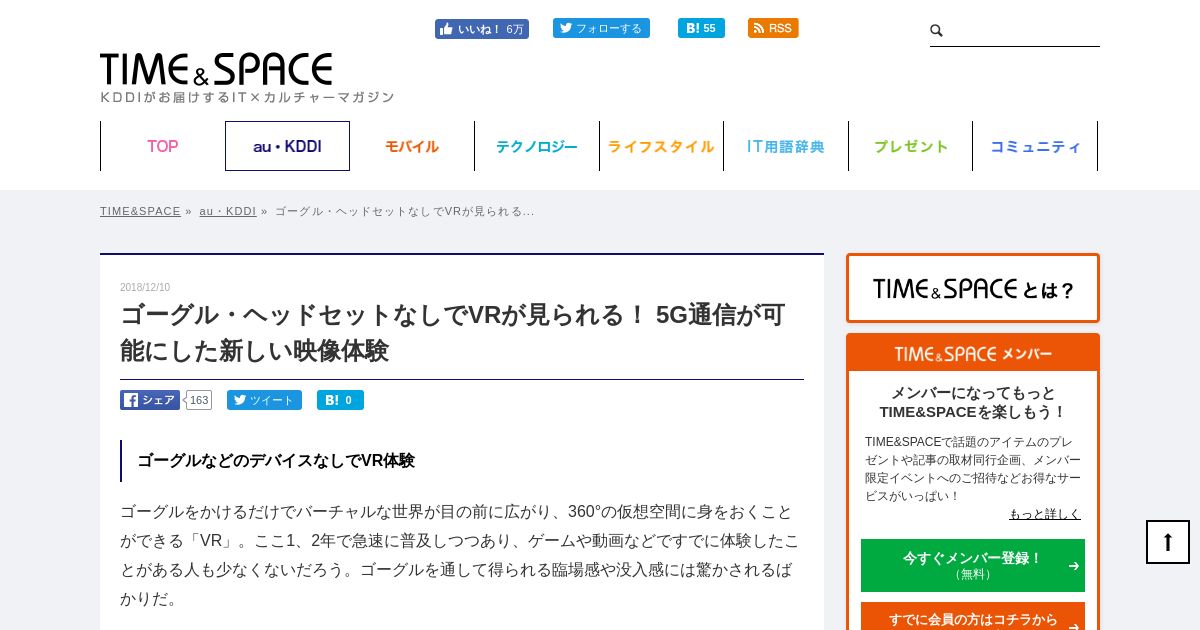This screenshot has width=1200, height=630.
Task: Click the TIME&SPACE breadcrumb link
Action: click(140, 211)
